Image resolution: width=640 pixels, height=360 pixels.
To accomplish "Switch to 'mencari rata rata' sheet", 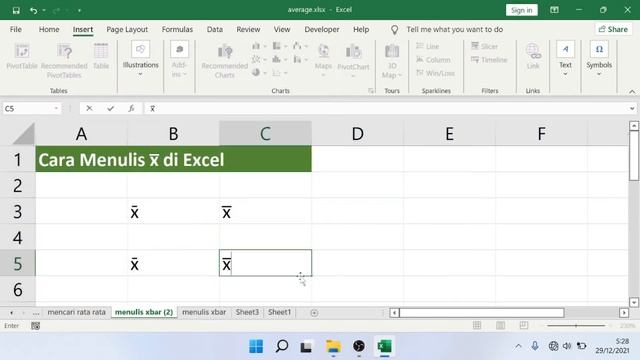I will 76,312.
